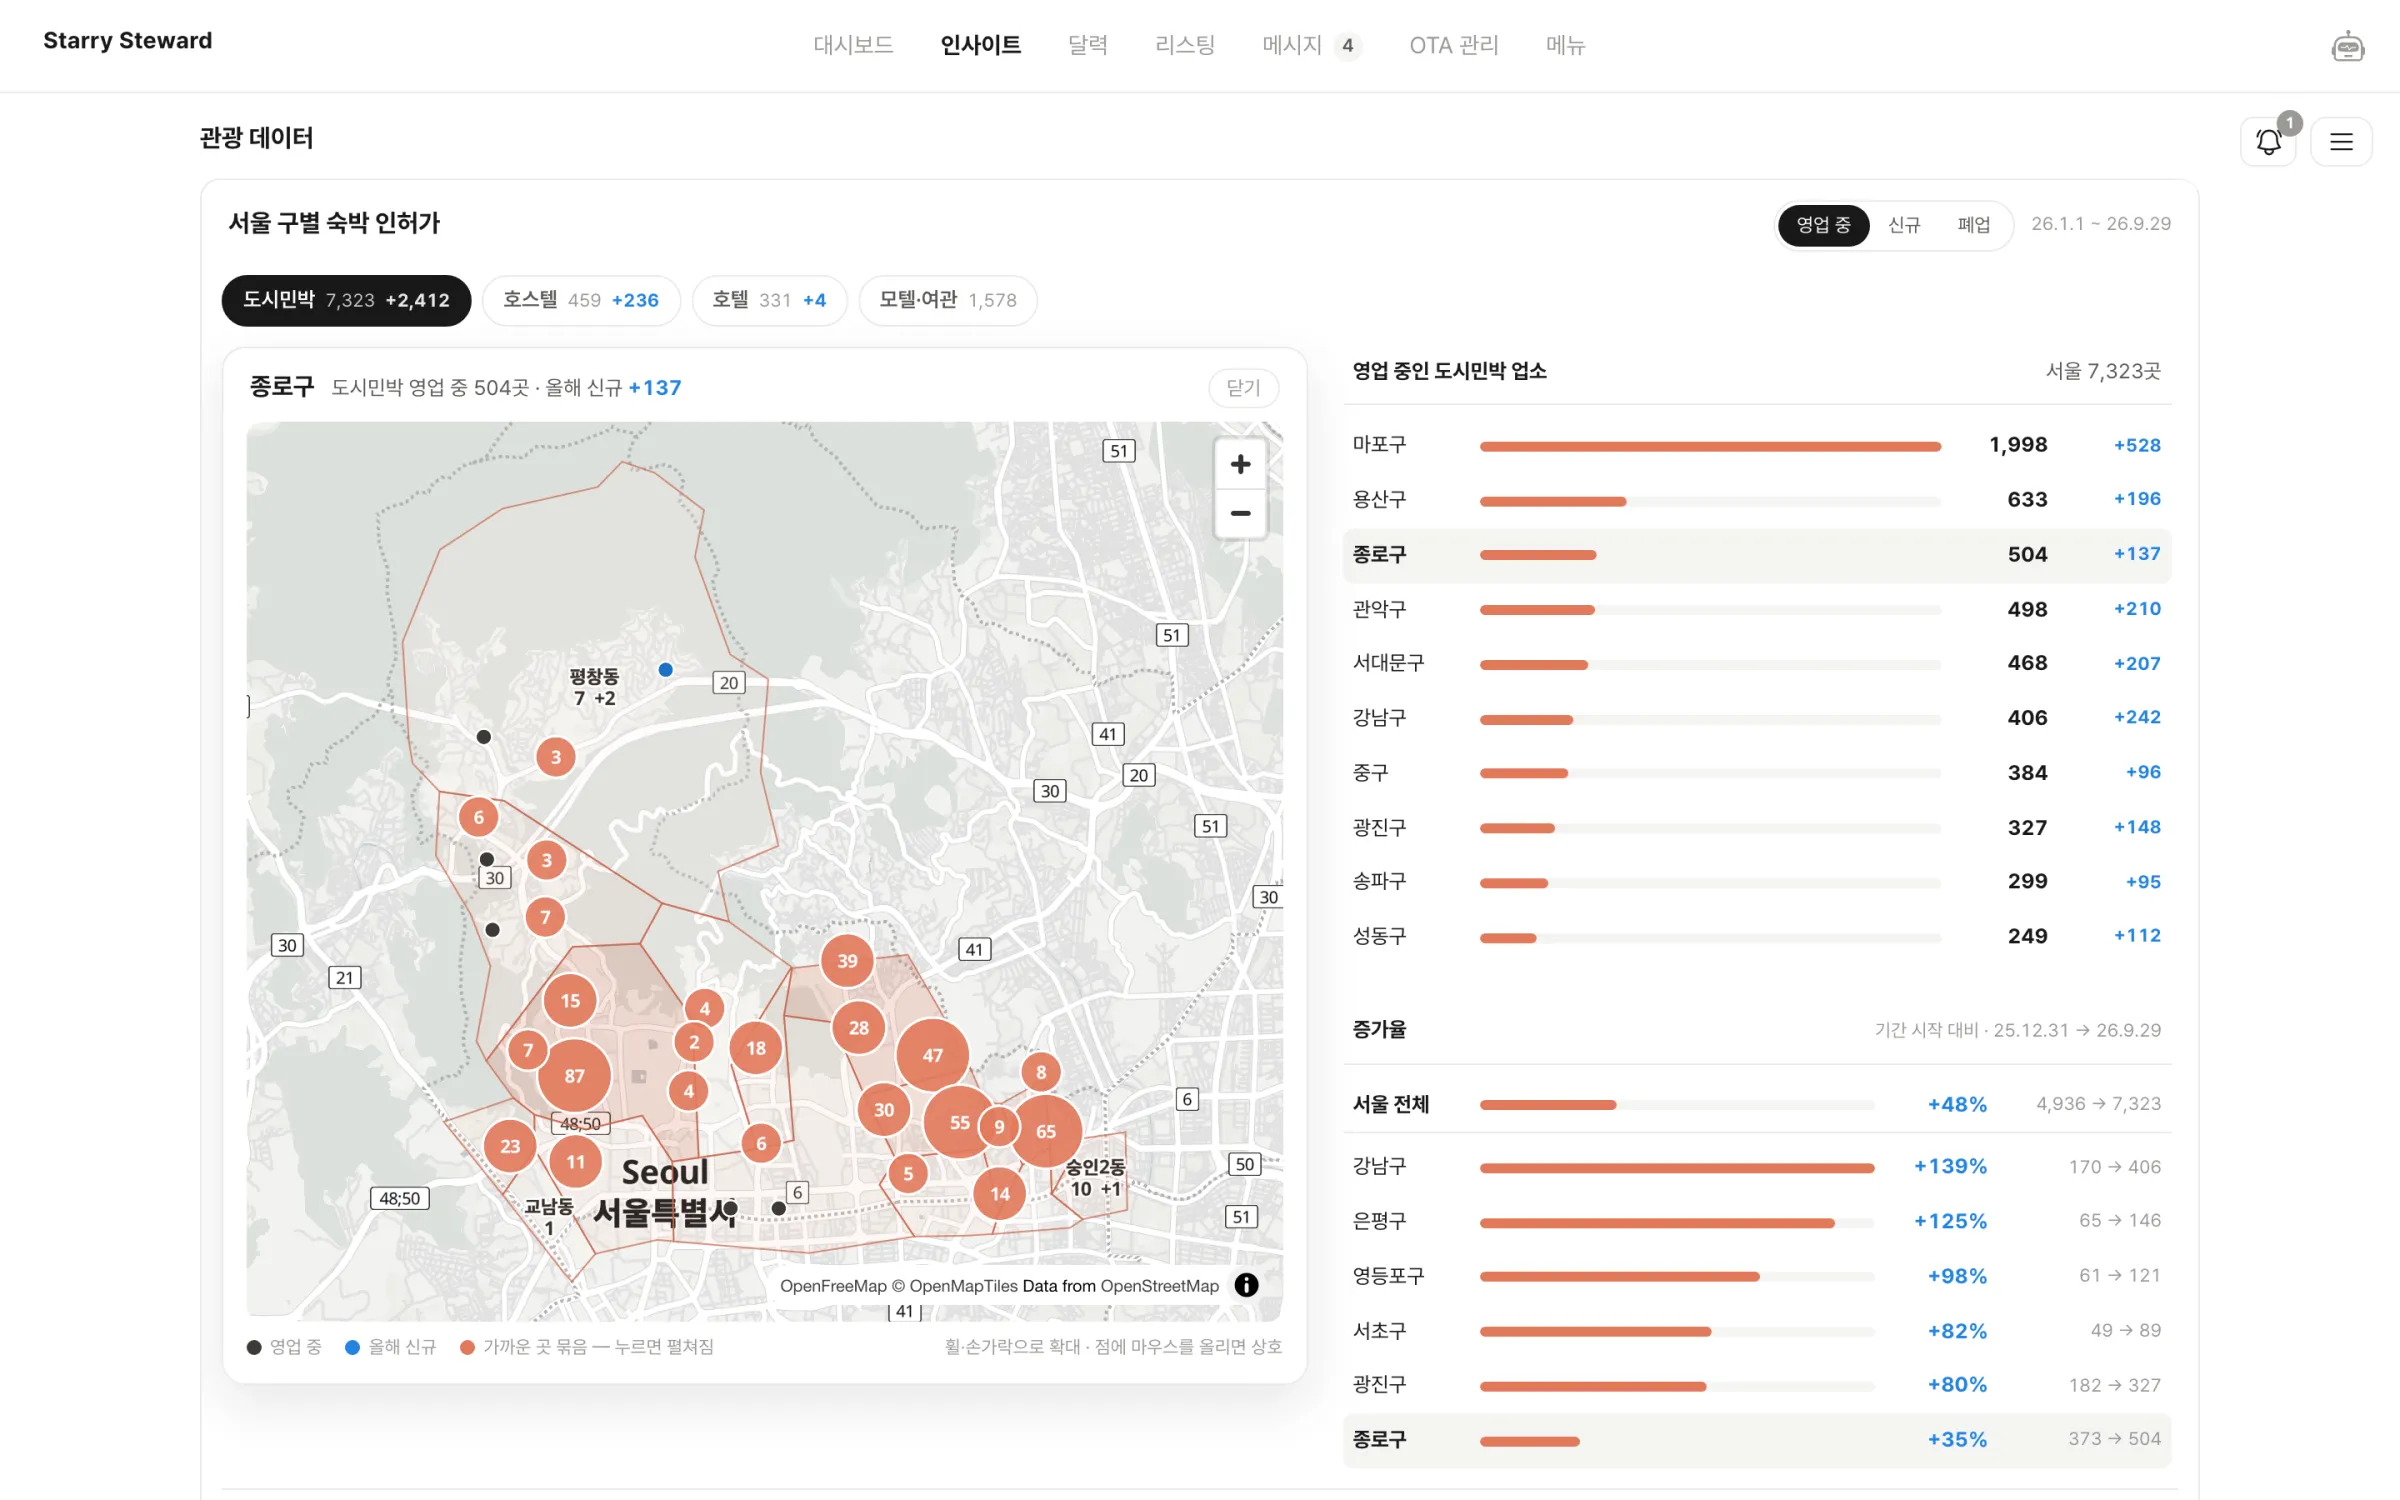The width and height of the screenshot is (2400, 1500).
Task: Open the 달력 tab
Action: coord(1087,45)
